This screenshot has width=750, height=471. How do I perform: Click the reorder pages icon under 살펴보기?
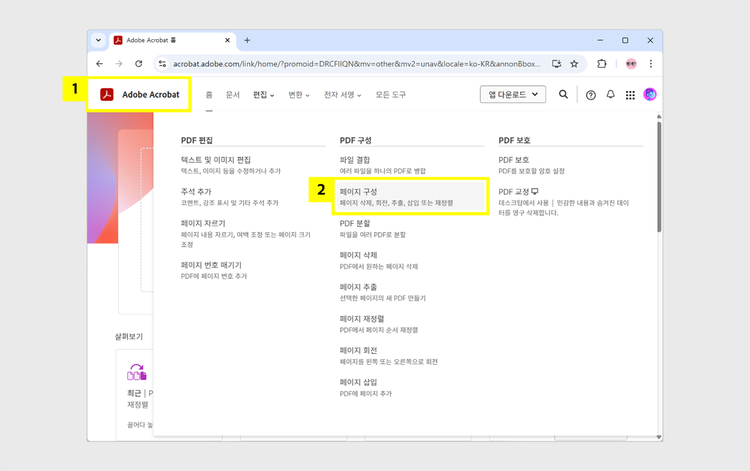137,372
